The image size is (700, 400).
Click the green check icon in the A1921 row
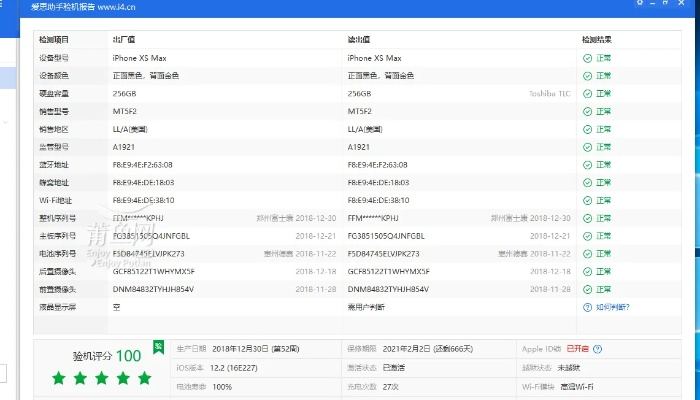coord(588,147)
